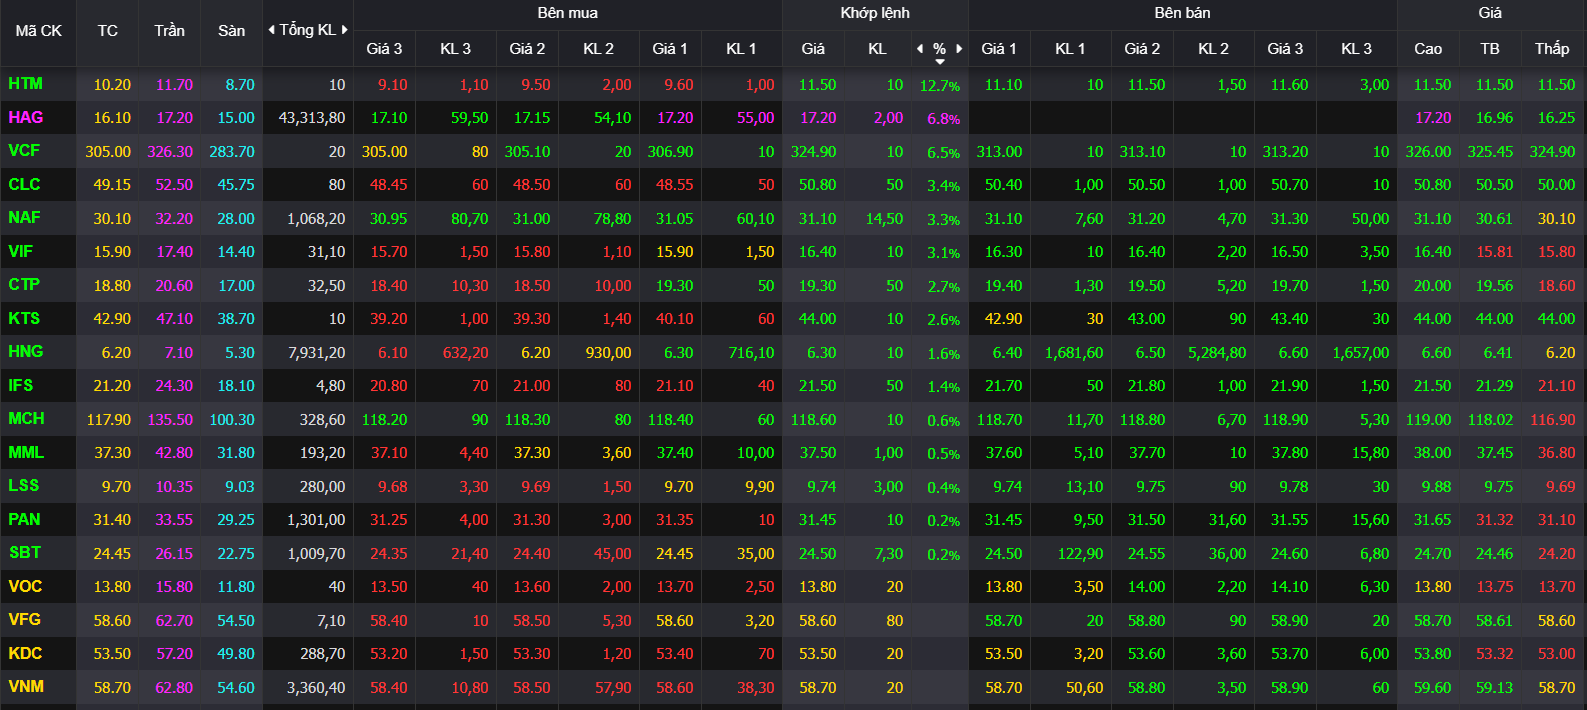Click HNG sell volume 1,681,60
1587x710 pixels.
point(1074,353)
